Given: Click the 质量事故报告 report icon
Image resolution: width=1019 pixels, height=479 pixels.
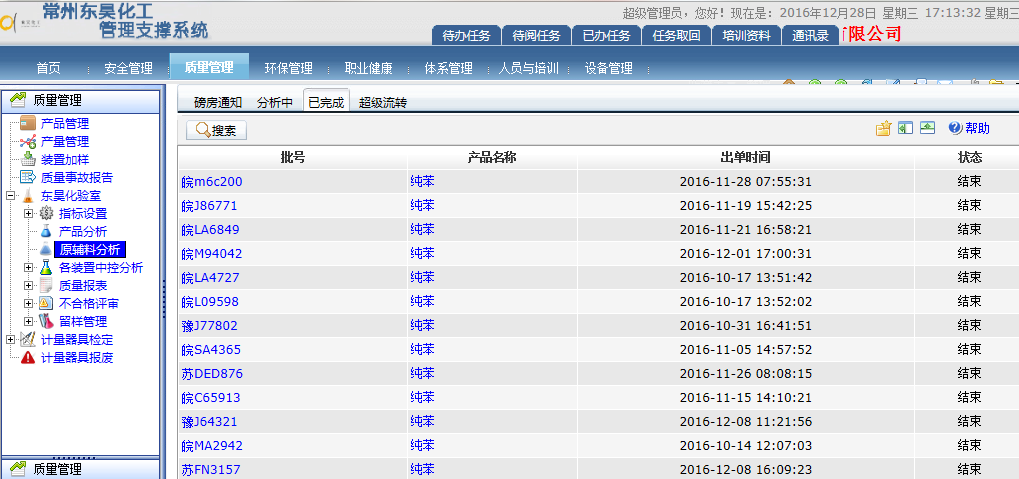Looking at the screenshot, I should click(x=28, y=178).
